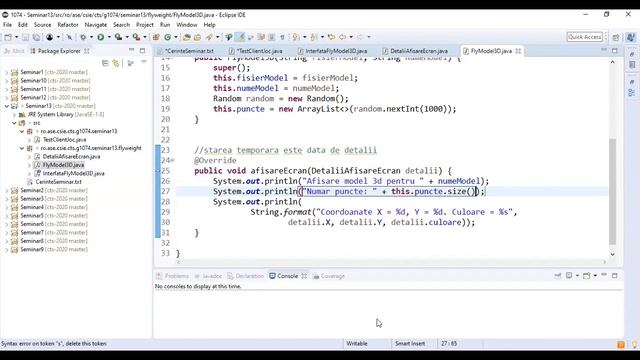This screenshot has height=360, width=640.
Task: Maximize the Console panel
Action: [x=615, y=276]
